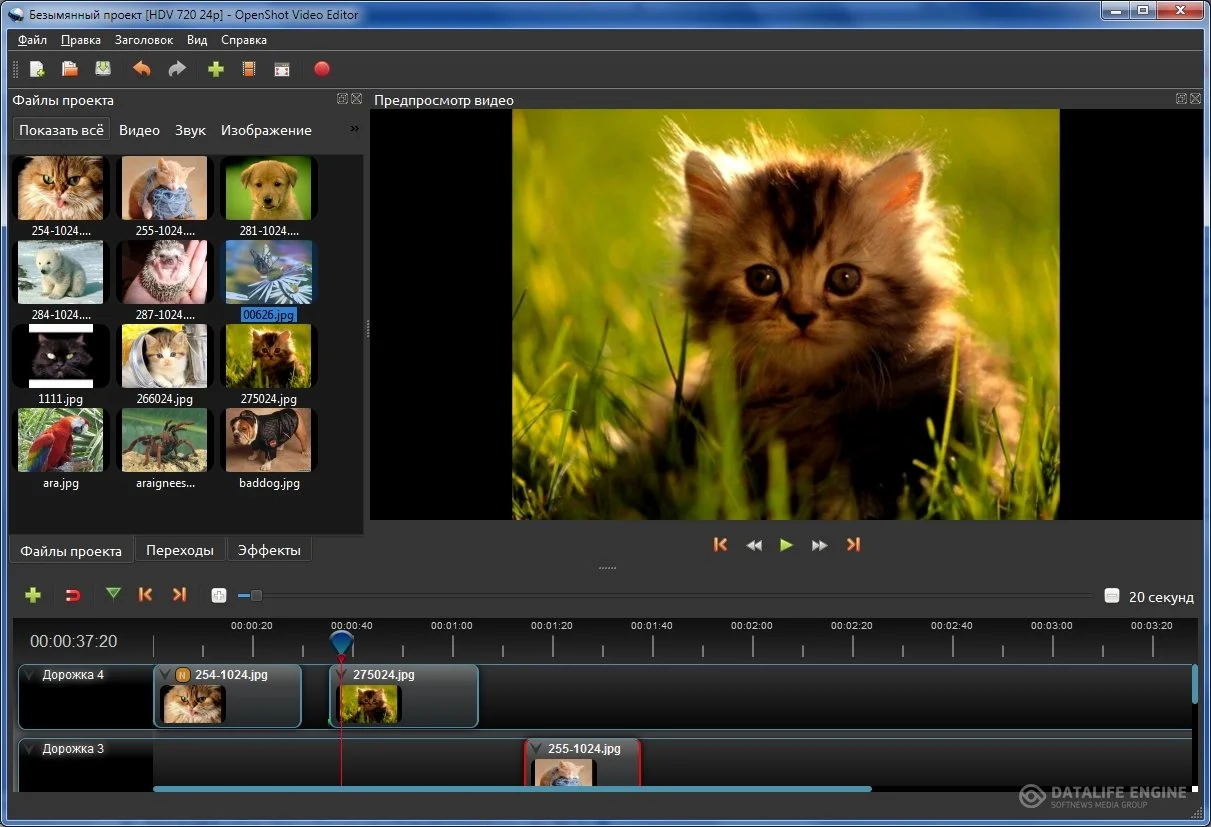Expand the filter overflow chevron after Изображение
1211x827 pixels.
pos(353,129)
